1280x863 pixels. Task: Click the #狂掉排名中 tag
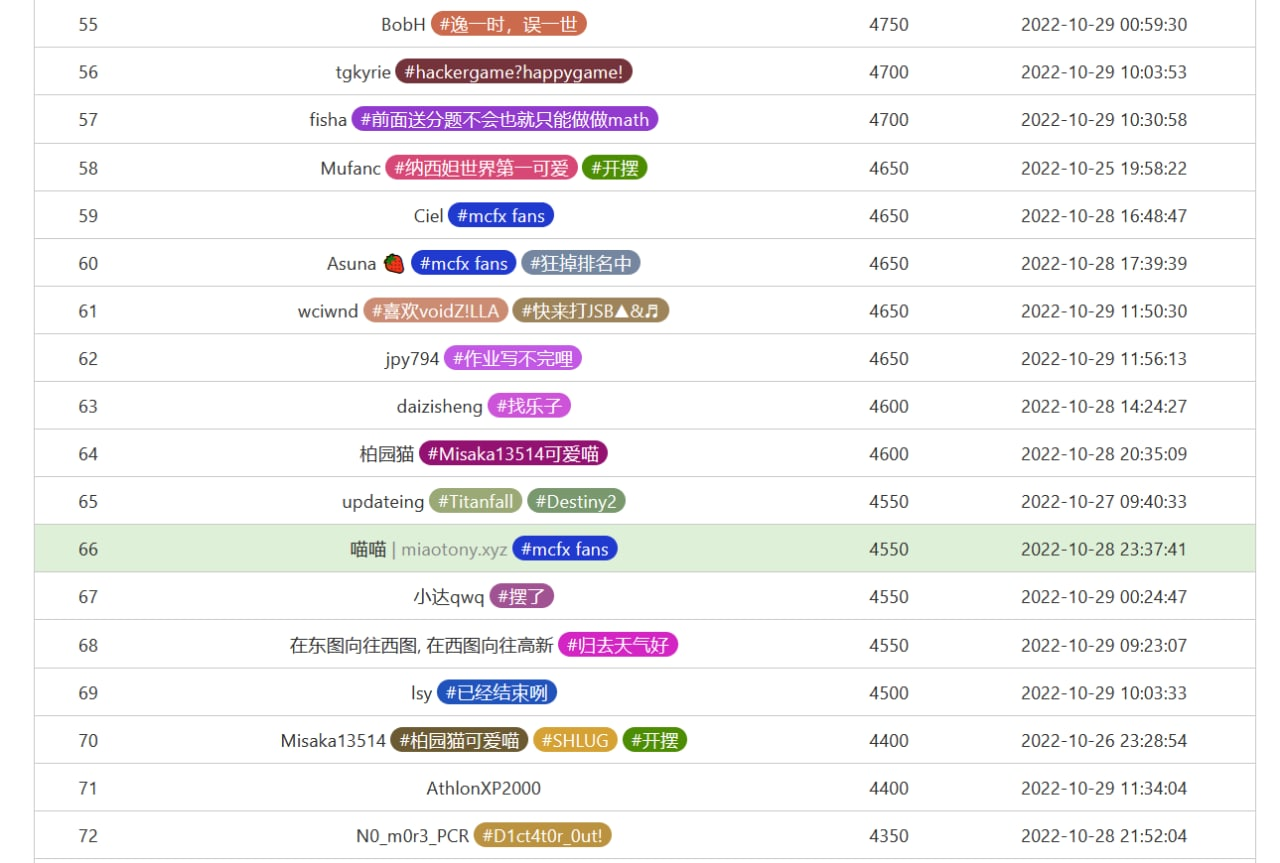[581, 264]
